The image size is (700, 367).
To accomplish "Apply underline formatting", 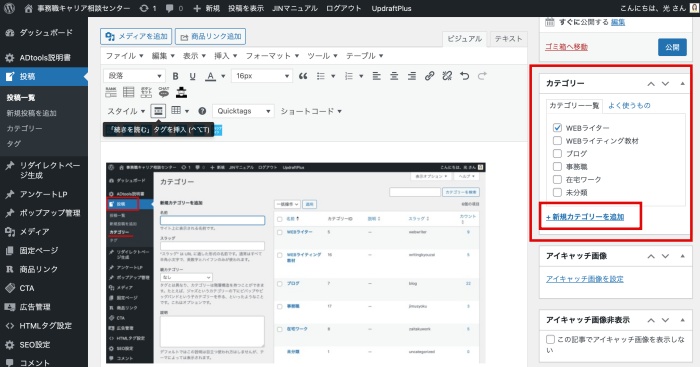I will pyautogui.click(x=192, y=76).
